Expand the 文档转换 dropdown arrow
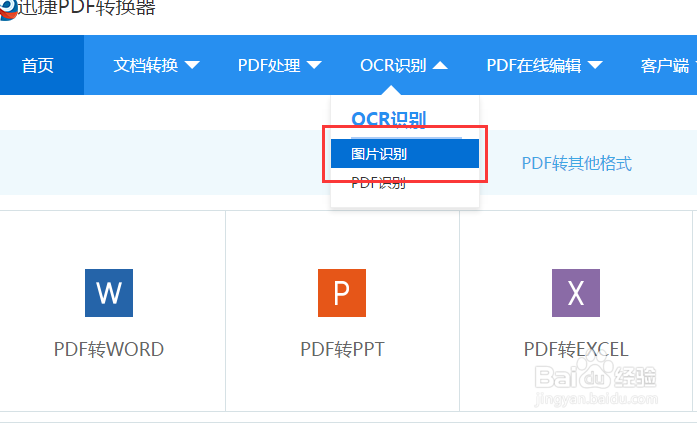Viewport: 697px width, 423px height. [192, 65]
